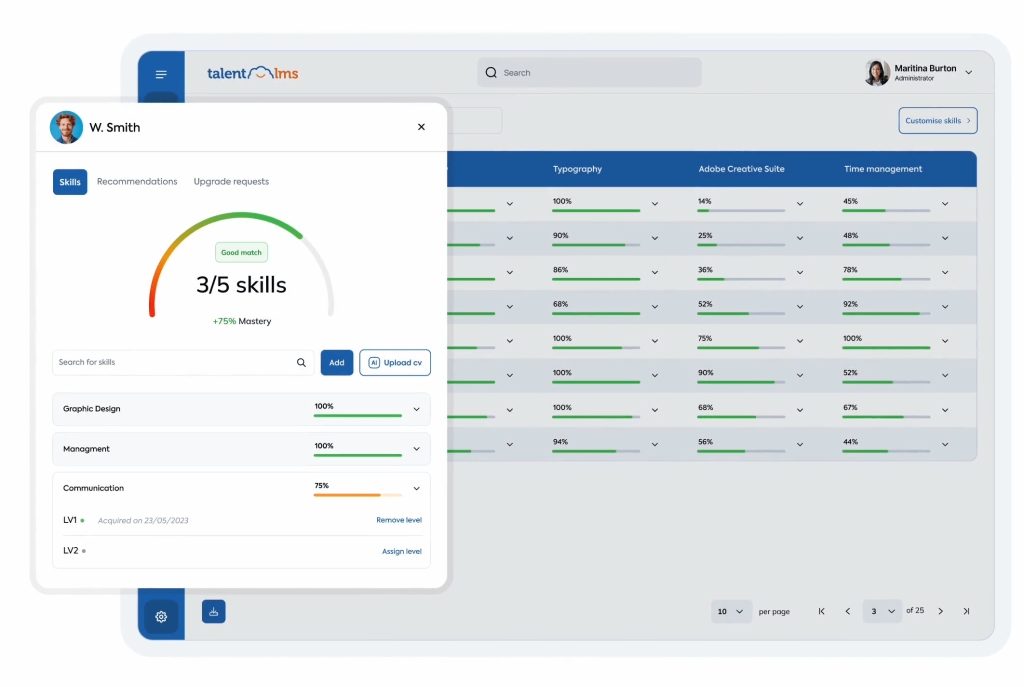Click the settings gear icon in the sidebar
Viewport: 1024px width, 687px height.
(x=161, y=617)
